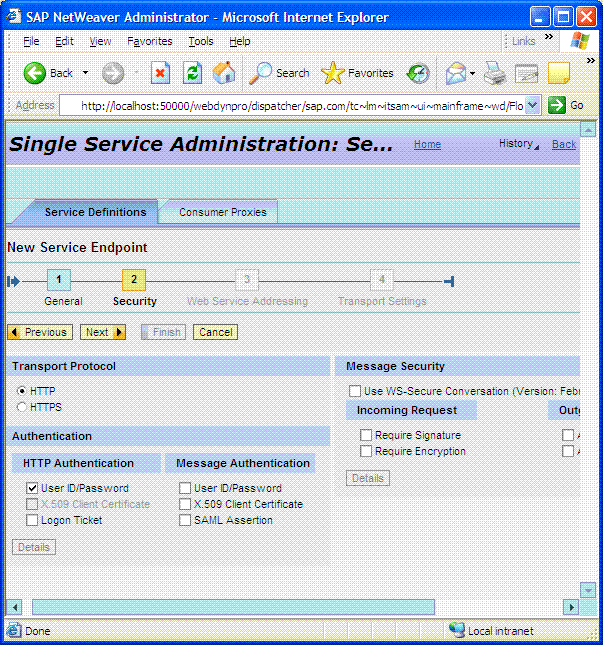
Task: Click the Stop page loading icon
Action: pos(160,73)
